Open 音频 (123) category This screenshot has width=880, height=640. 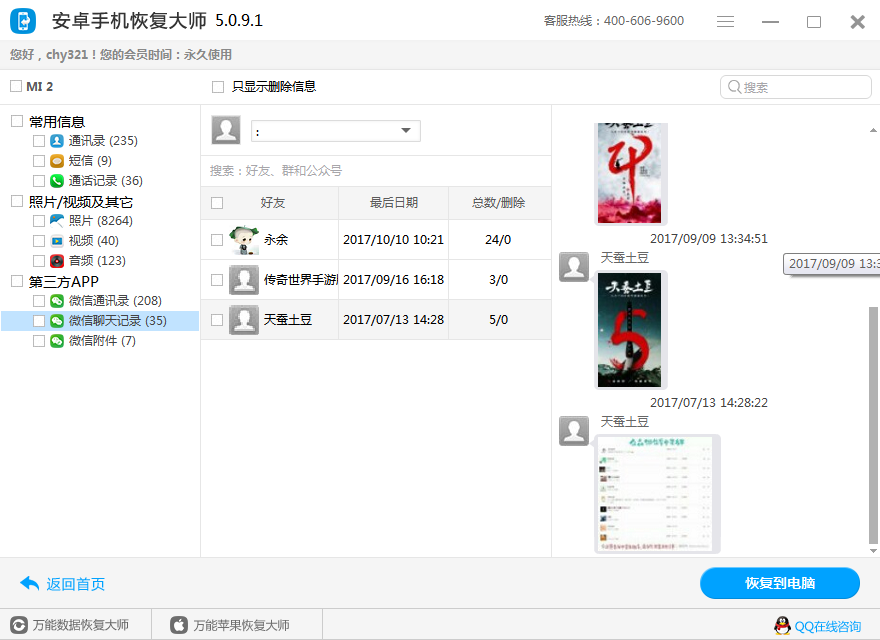97,260
